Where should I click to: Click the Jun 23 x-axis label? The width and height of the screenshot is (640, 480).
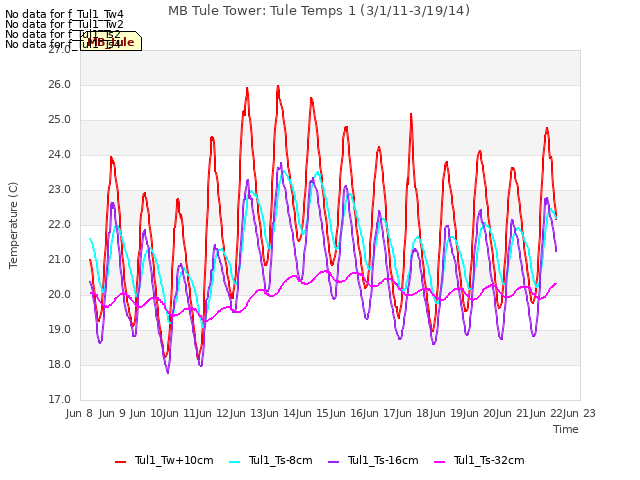point(579,413)
